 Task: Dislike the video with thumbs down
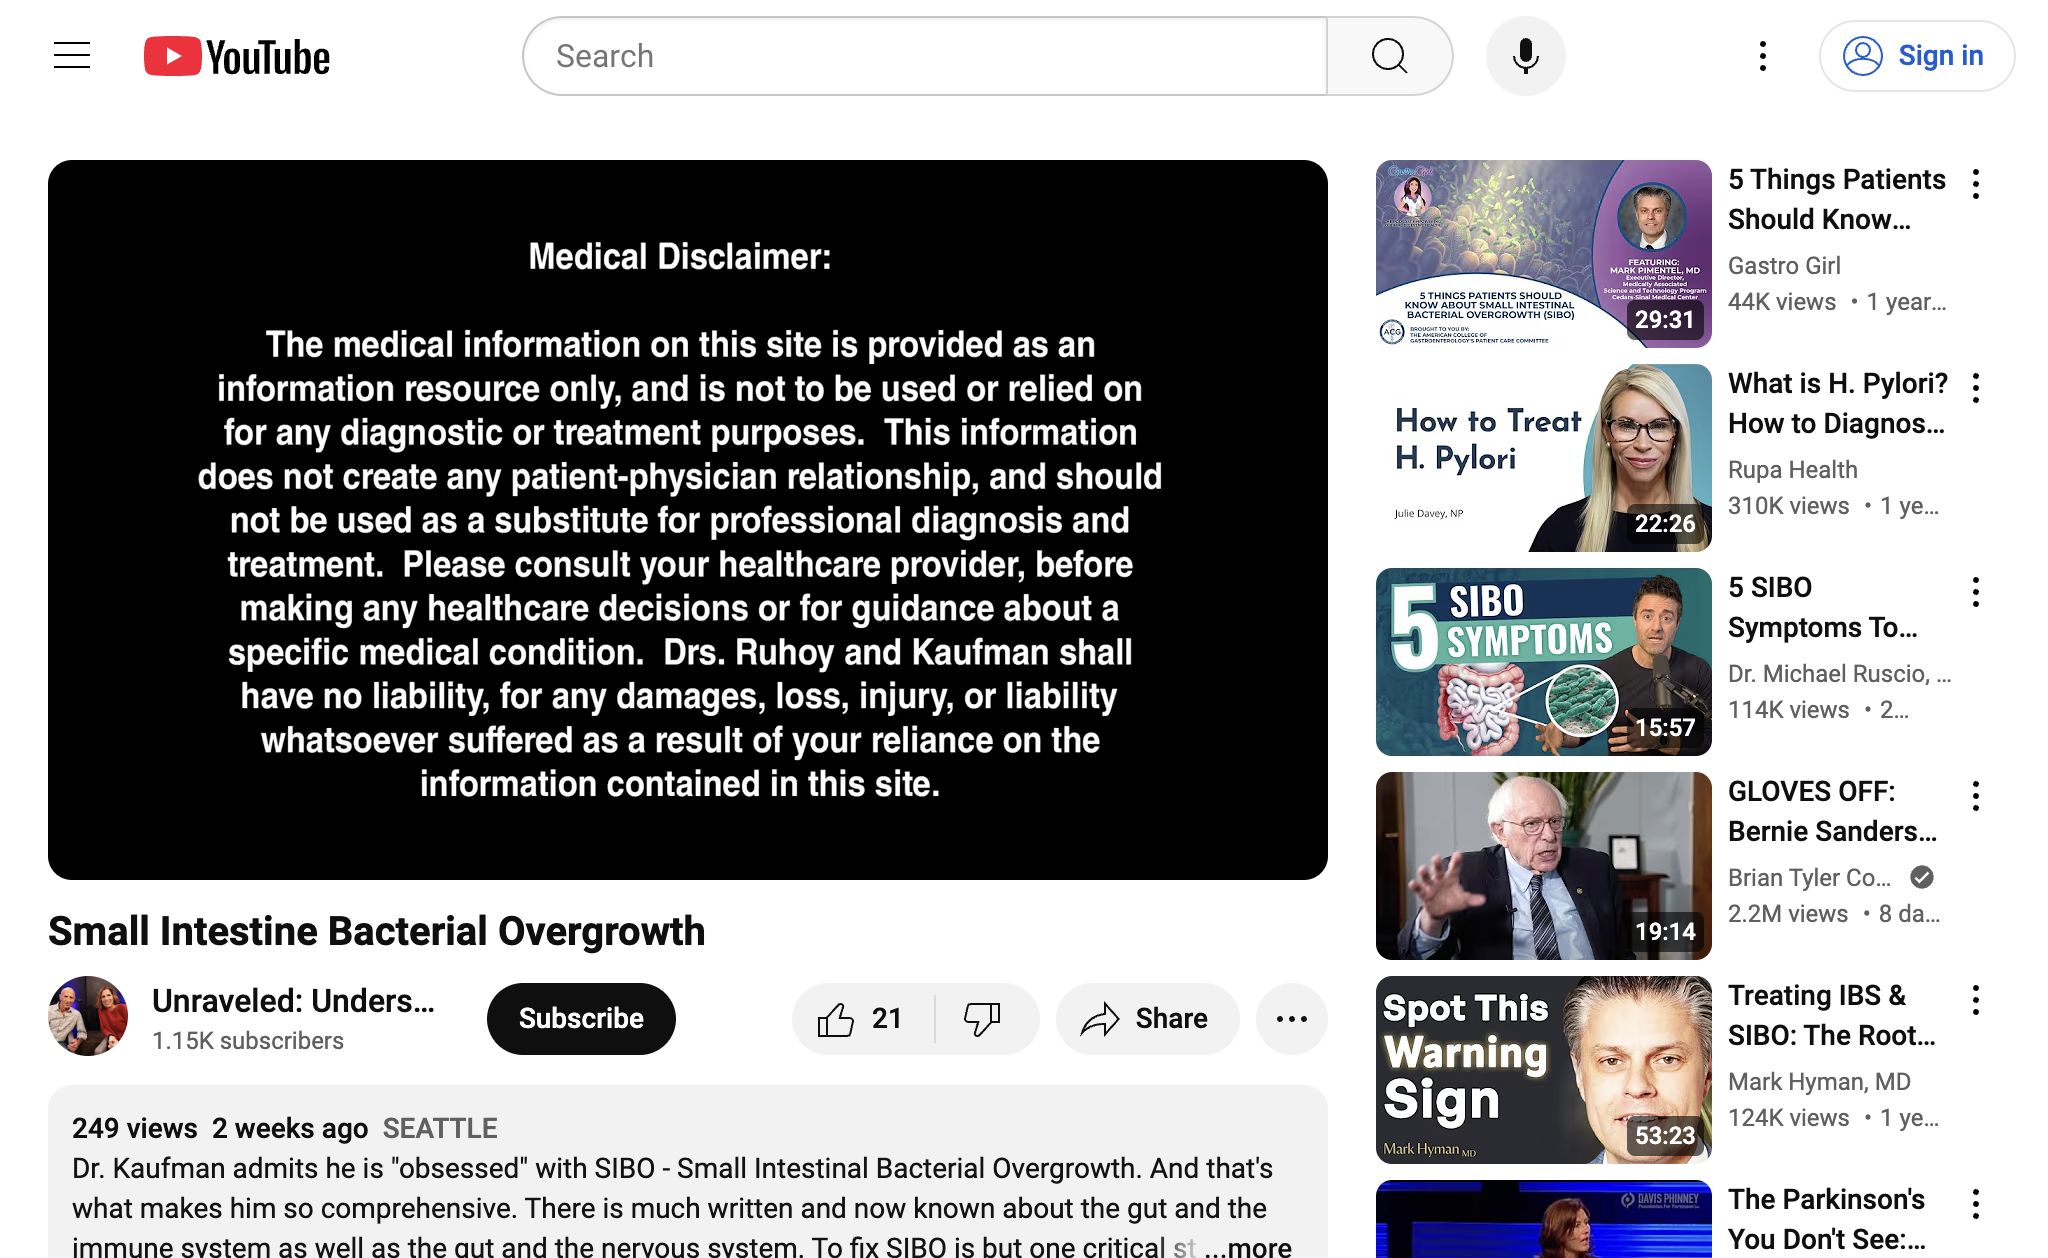click(x=984, y=1019)
